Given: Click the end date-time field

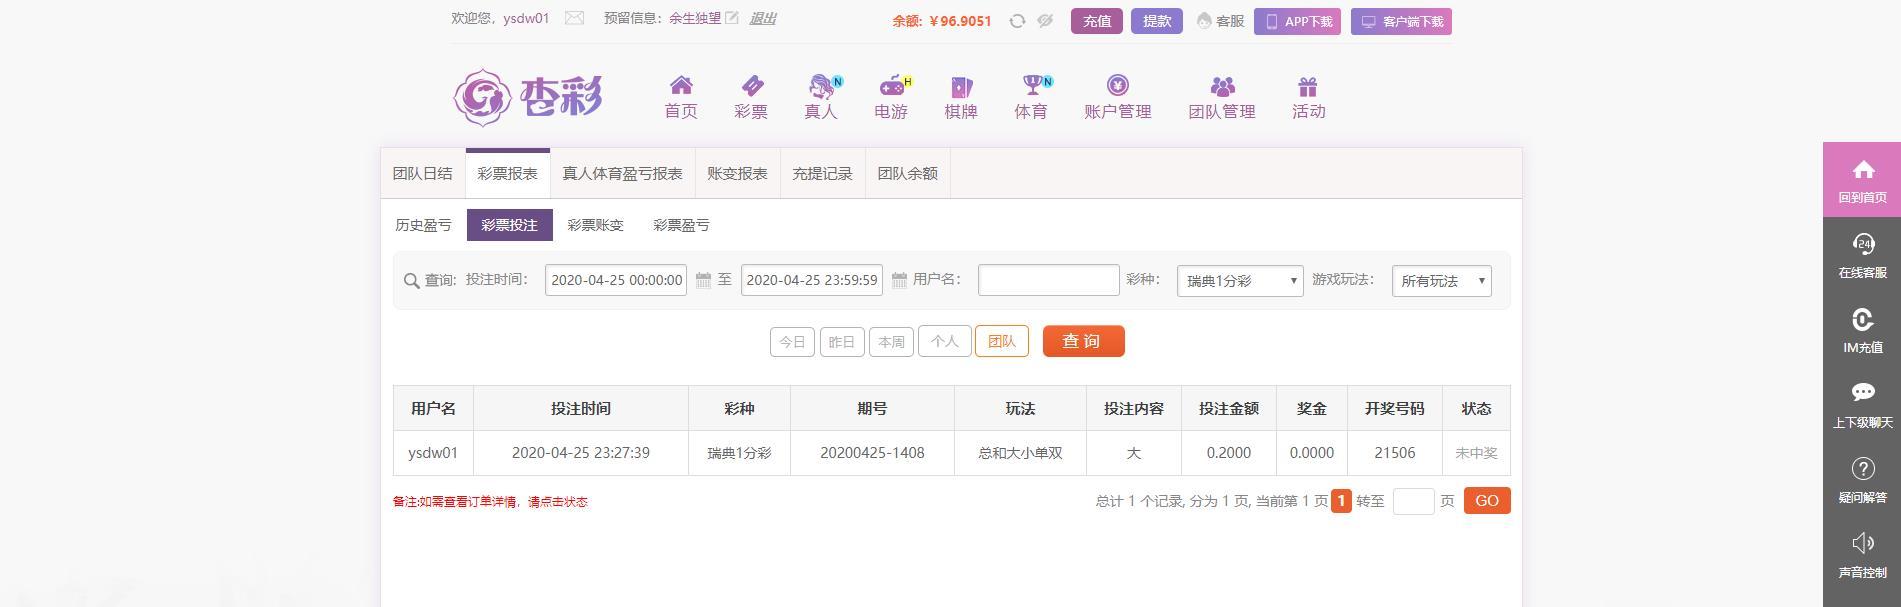Looking at the screenshot, I should 812,280.
